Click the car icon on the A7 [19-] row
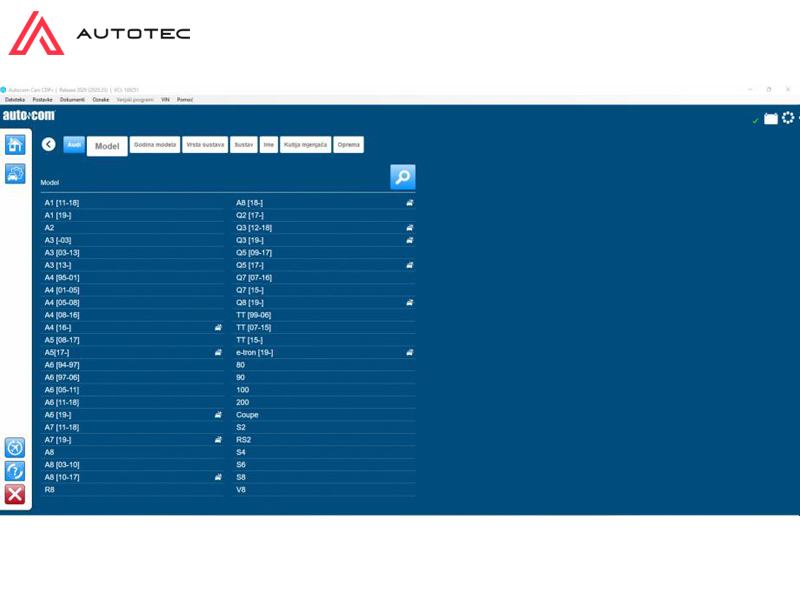The width and height of the screenshot is (800, 600). click(x=218, y=440)
